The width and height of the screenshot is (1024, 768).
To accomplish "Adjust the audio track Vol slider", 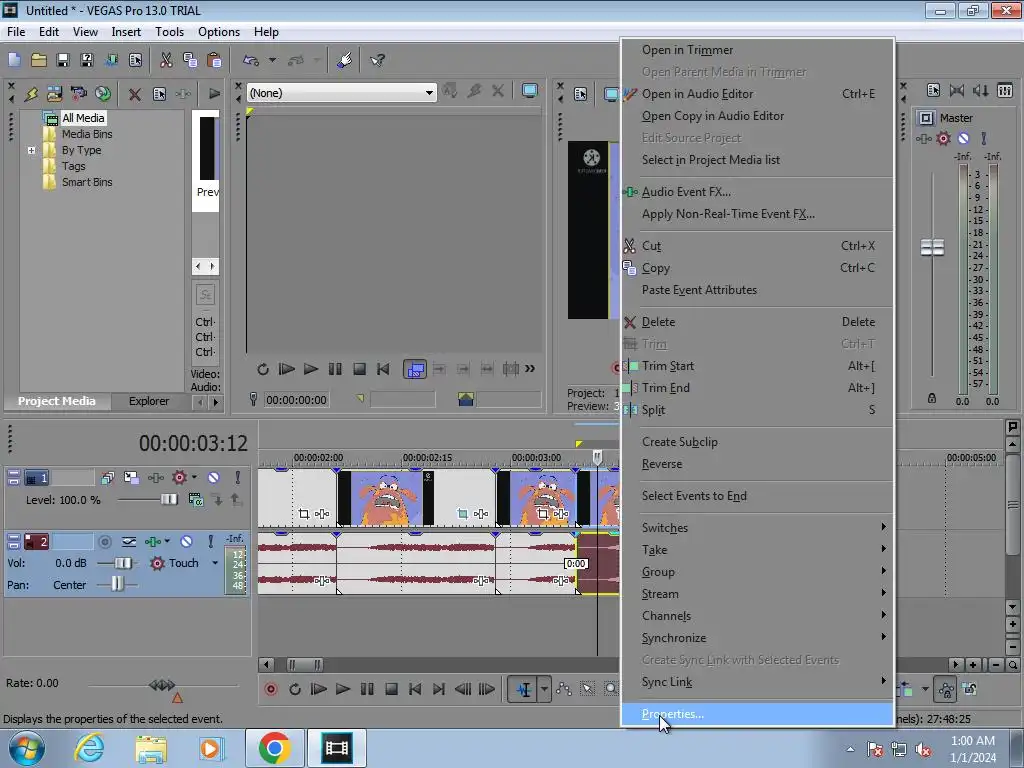I will click(122, 563).
